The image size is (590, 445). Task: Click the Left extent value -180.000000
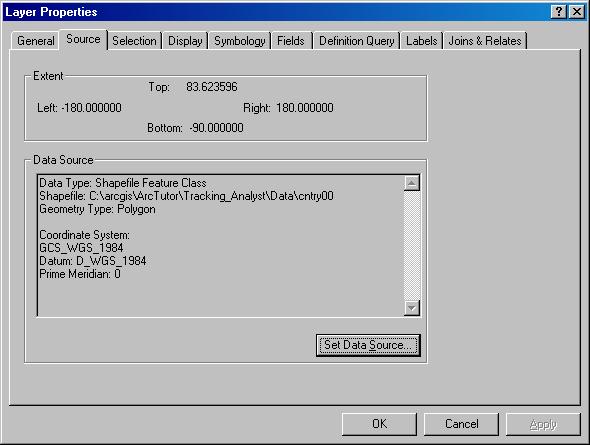pos(91,108)
